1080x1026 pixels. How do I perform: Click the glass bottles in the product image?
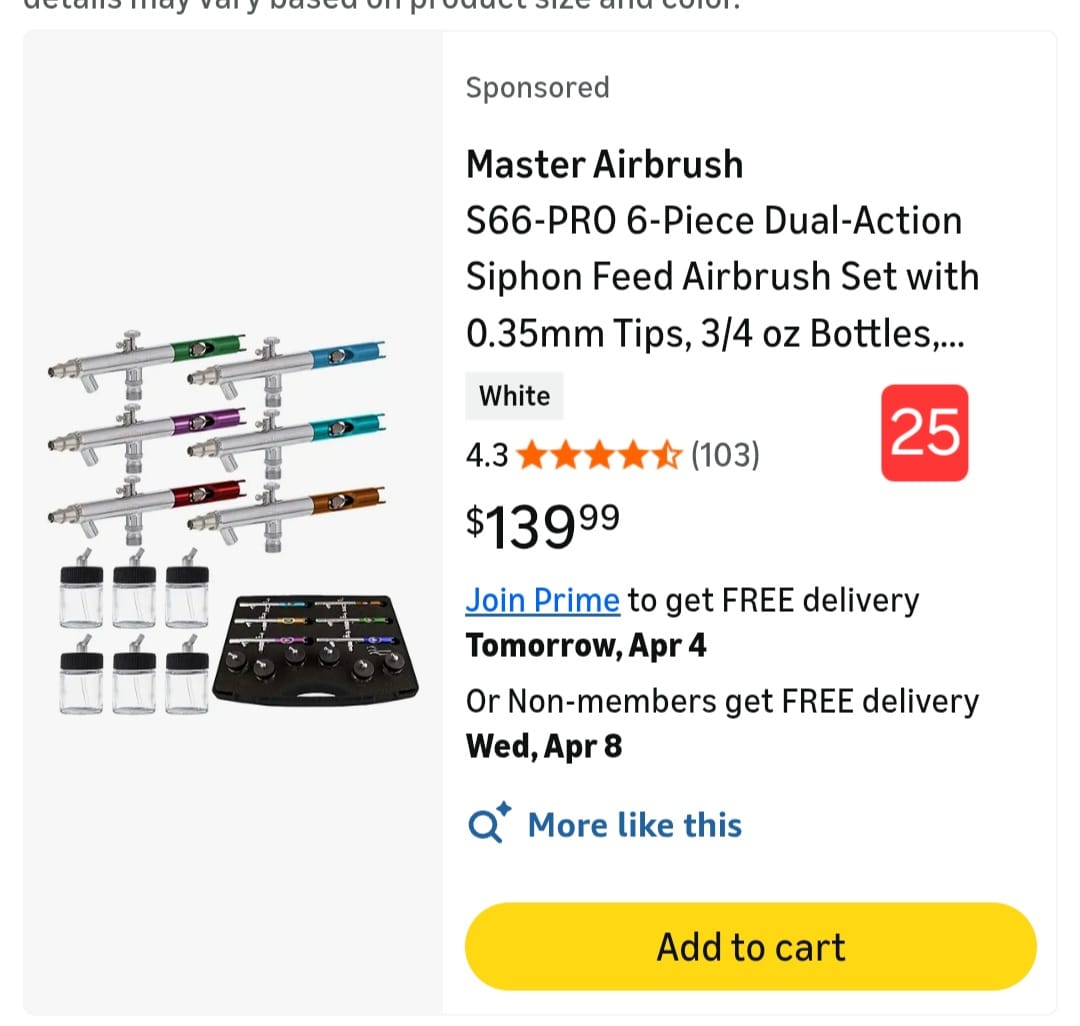(134, 638)
